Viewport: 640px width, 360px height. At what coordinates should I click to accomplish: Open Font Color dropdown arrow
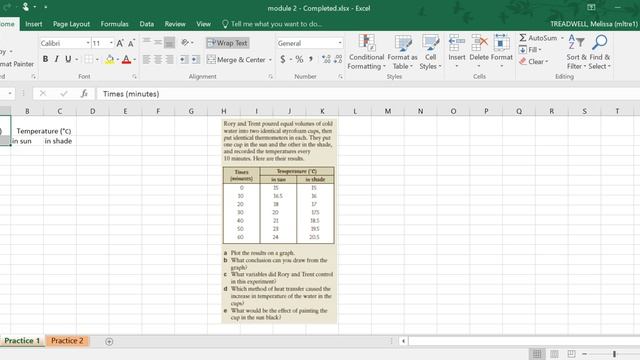coord(134,60)
